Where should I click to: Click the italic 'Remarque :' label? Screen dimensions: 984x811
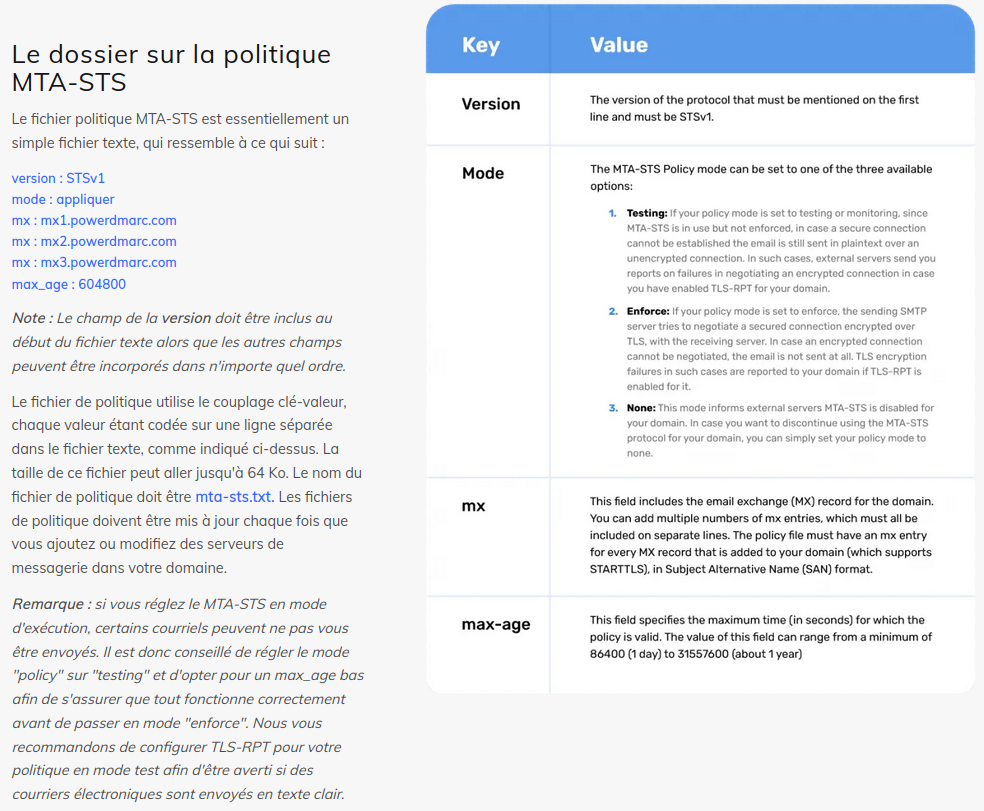coord(51,604)
